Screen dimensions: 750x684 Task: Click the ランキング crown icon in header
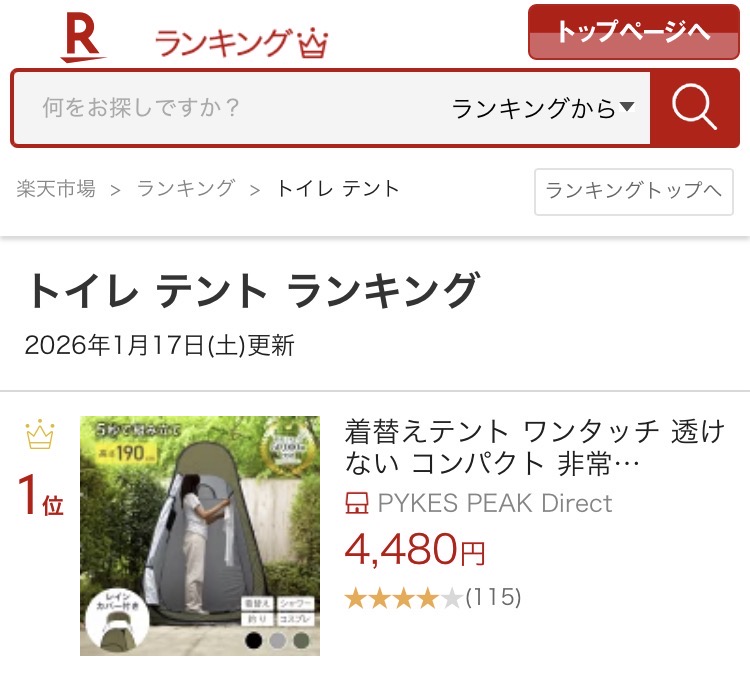point(313,43)
